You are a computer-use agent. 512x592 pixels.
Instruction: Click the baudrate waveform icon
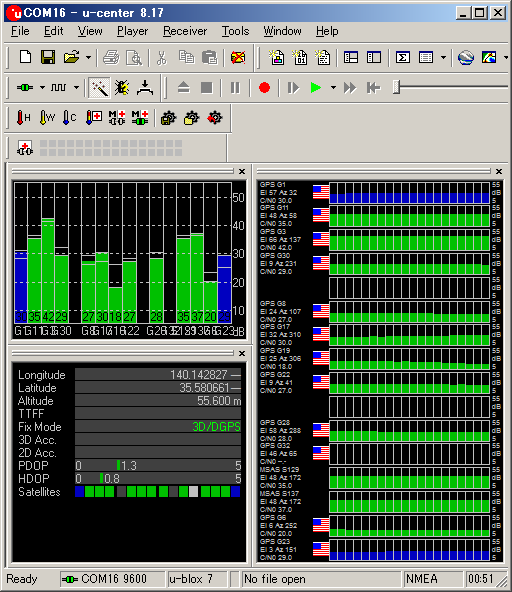point(59,88)
